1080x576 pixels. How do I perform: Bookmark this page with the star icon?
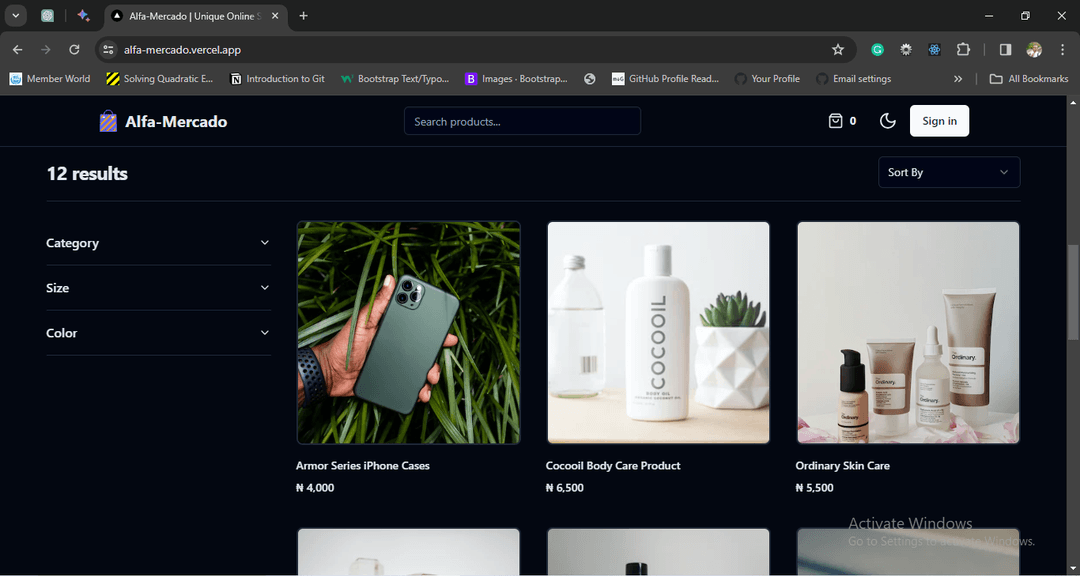[x=838, y=50]
